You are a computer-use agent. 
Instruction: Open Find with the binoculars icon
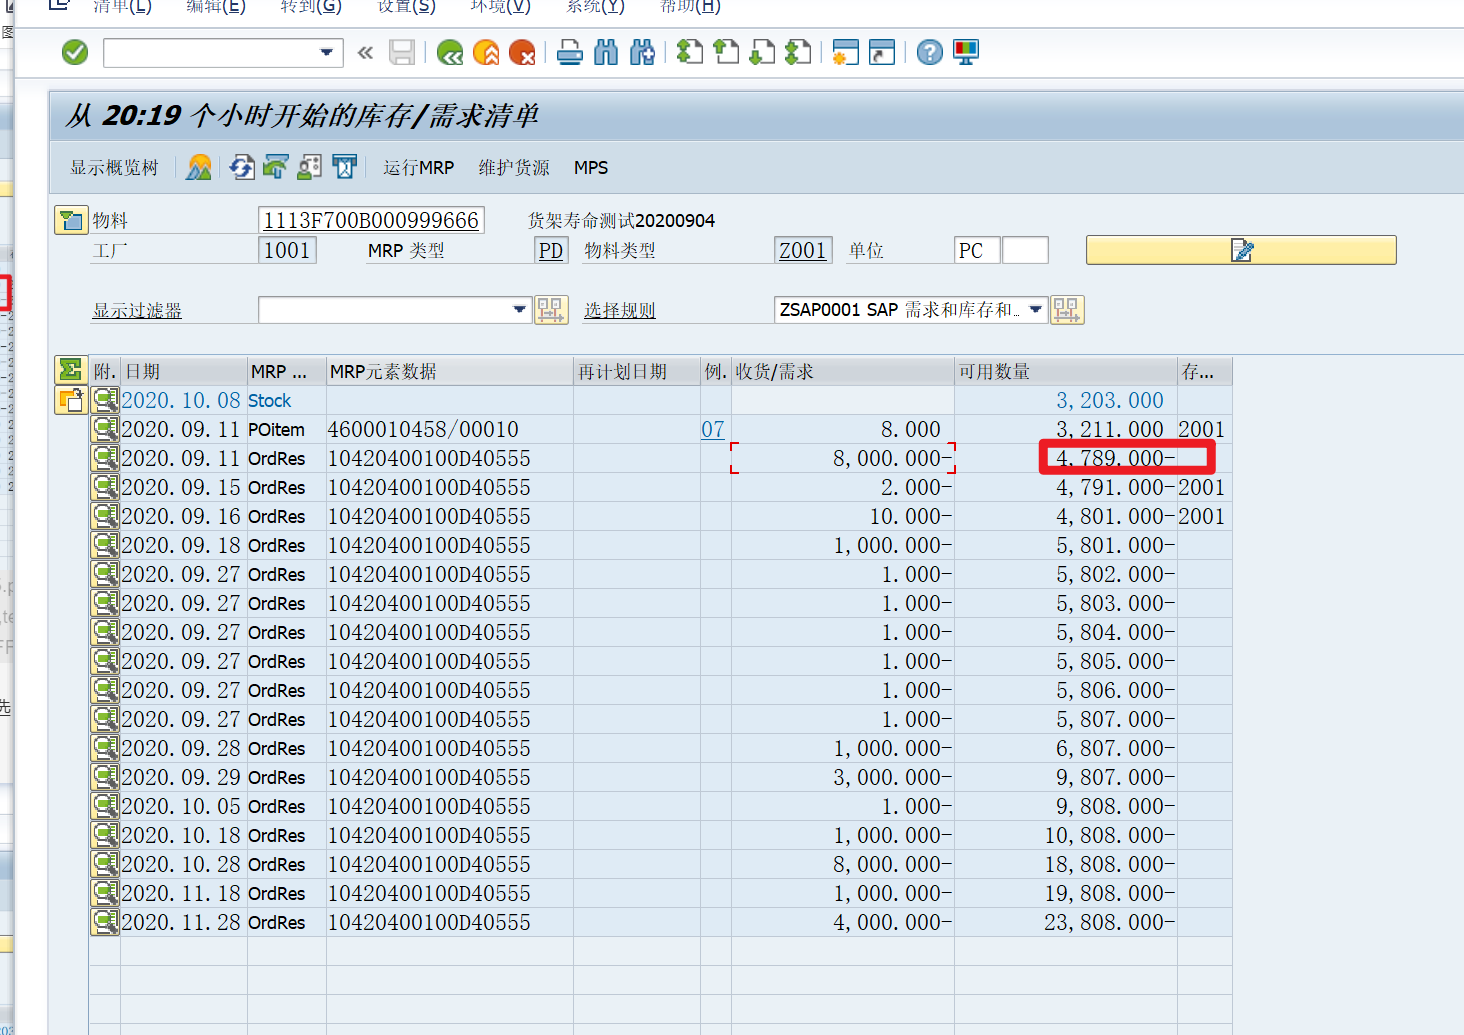[x=606, y=52]
